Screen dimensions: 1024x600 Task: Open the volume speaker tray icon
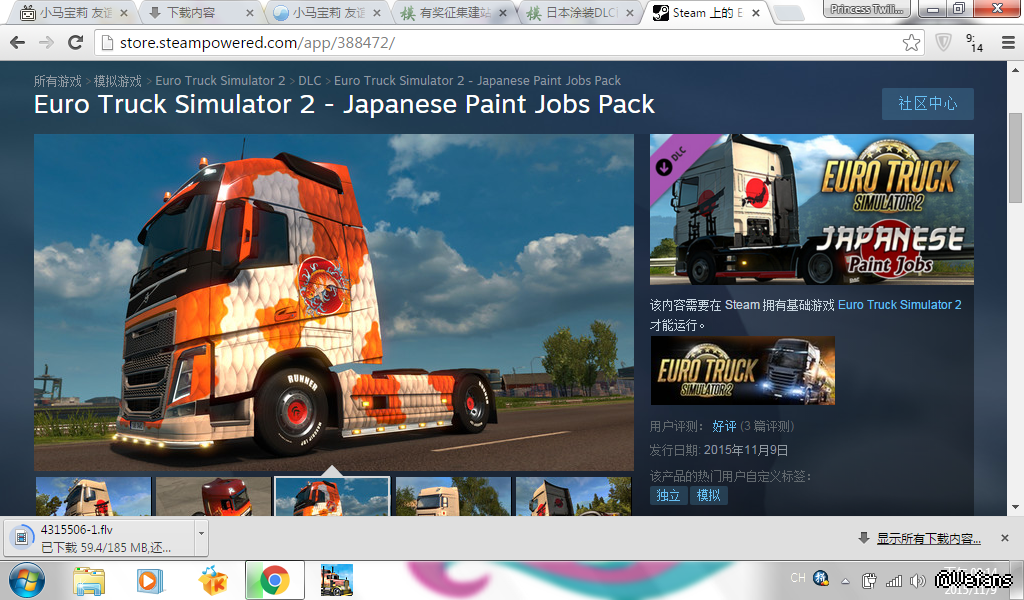918,580
